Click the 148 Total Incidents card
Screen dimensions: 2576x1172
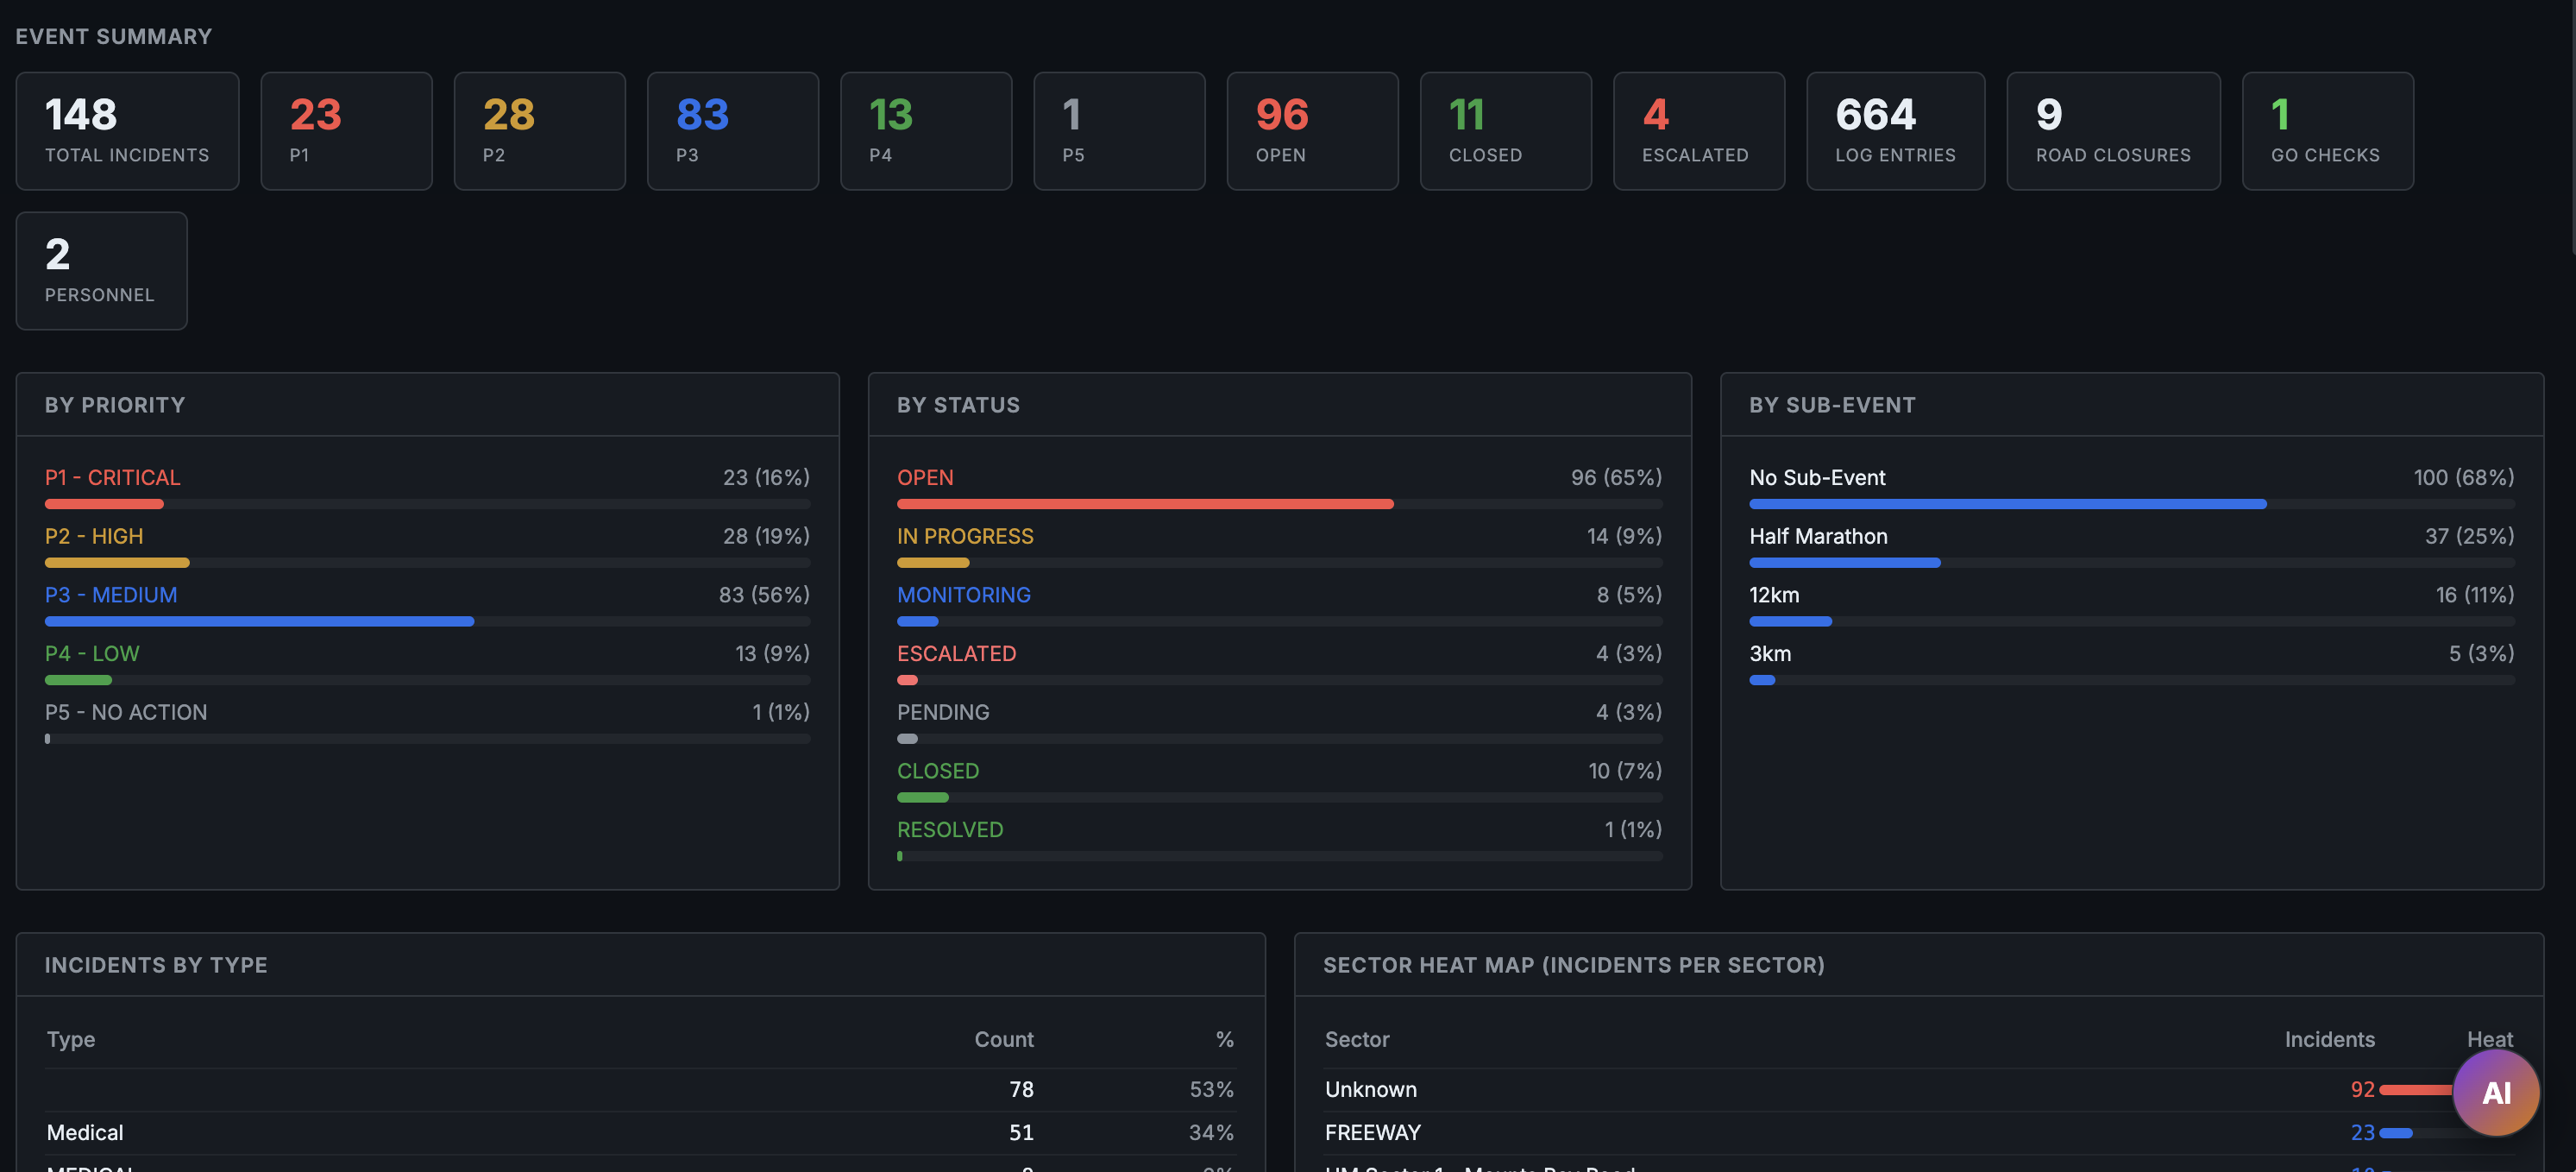(x=127, y=131)
